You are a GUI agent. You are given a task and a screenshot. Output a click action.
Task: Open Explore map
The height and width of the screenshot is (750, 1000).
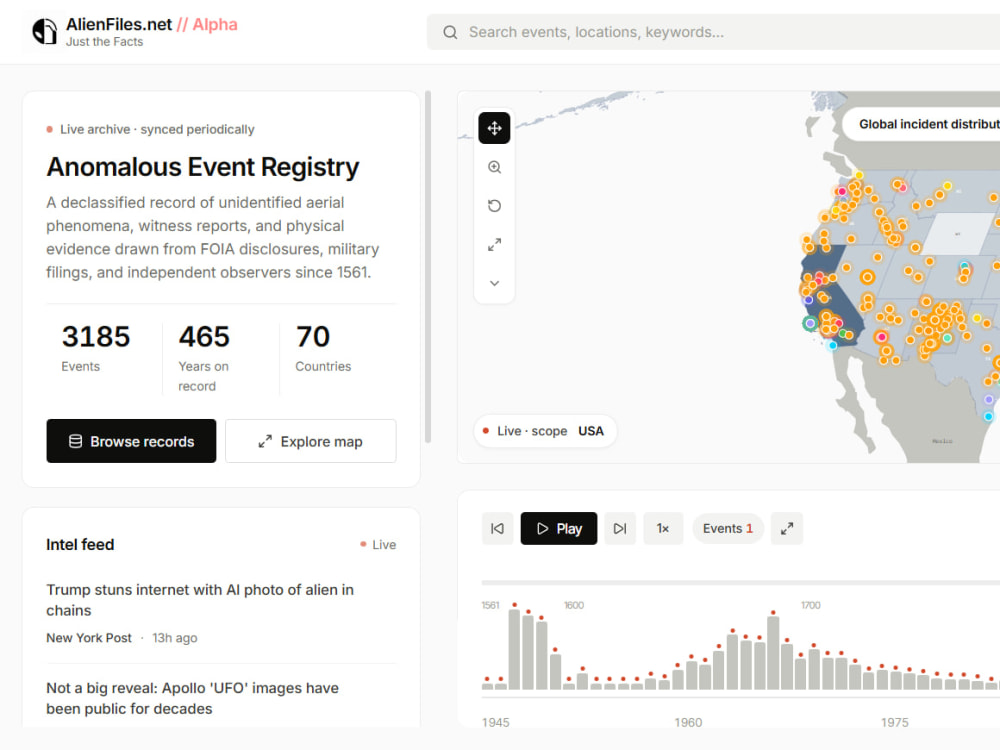click(311, 441)
